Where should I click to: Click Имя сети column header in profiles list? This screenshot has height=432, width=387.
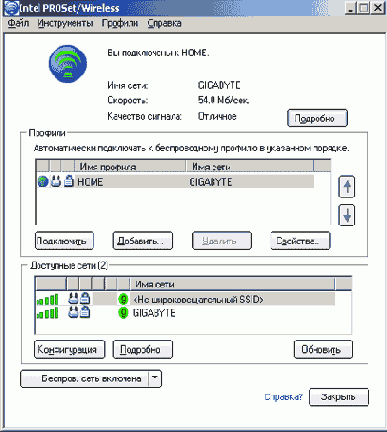point(249,166)
